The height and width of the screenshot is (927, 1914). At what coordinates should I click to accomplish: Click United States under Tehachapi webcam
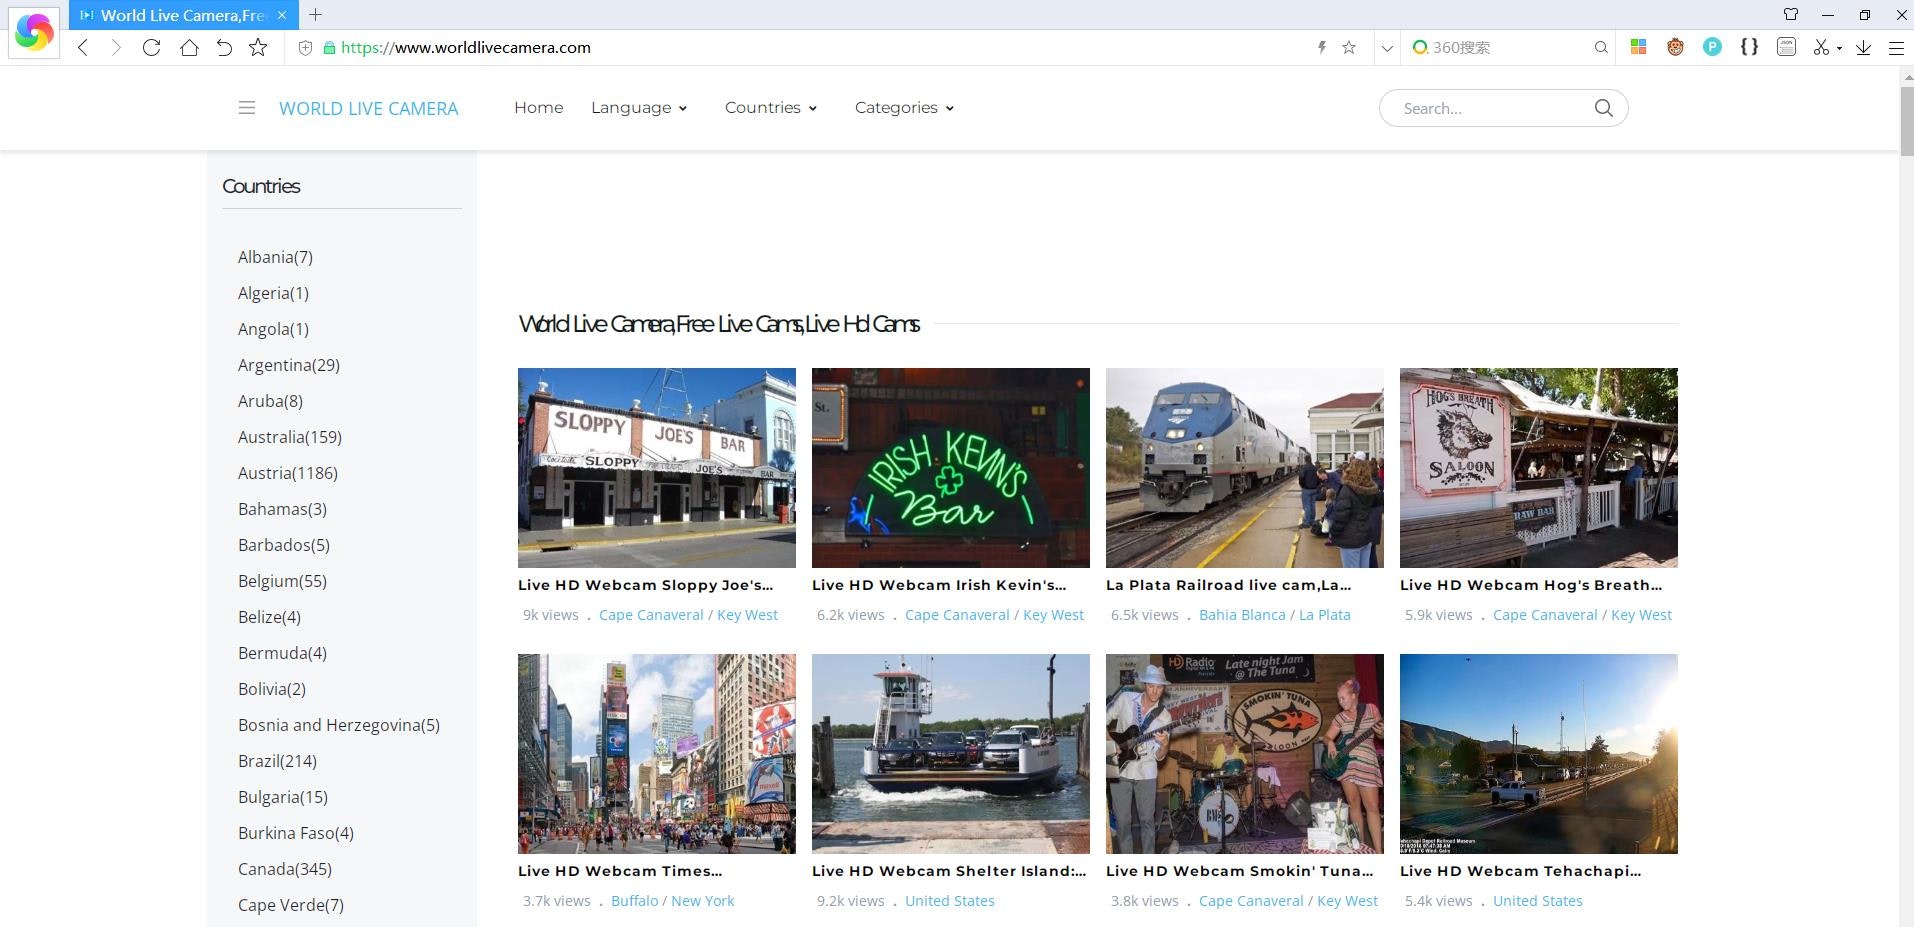(1538, 901)
